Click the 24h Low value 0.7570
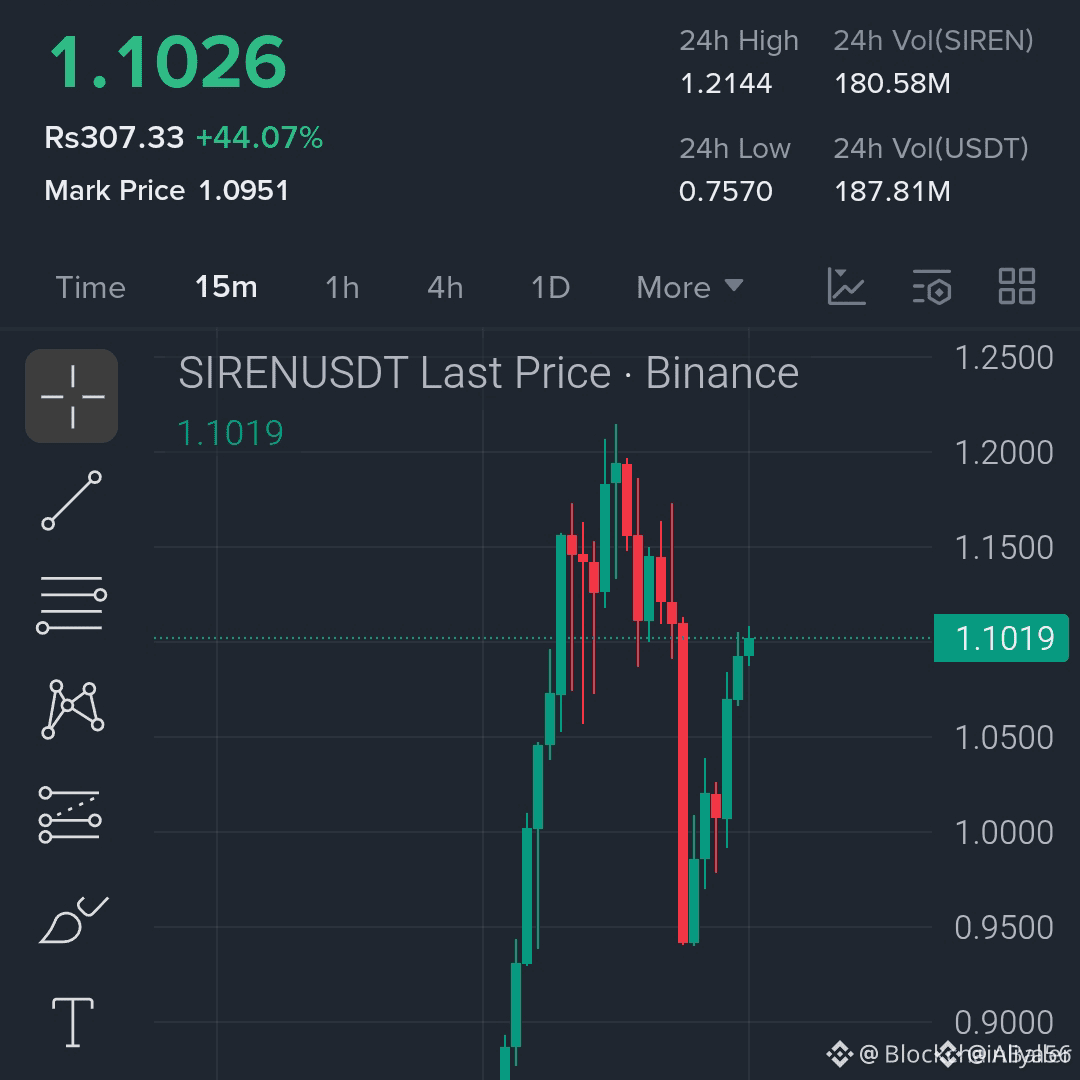The height and width of the screenshot is (1080, 1080). tap(725, 191)
